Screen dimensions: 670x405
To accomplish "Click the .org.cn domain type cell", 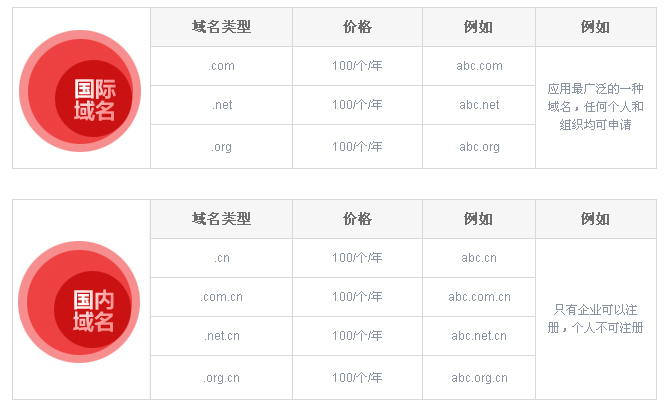I will click(221, 378).
